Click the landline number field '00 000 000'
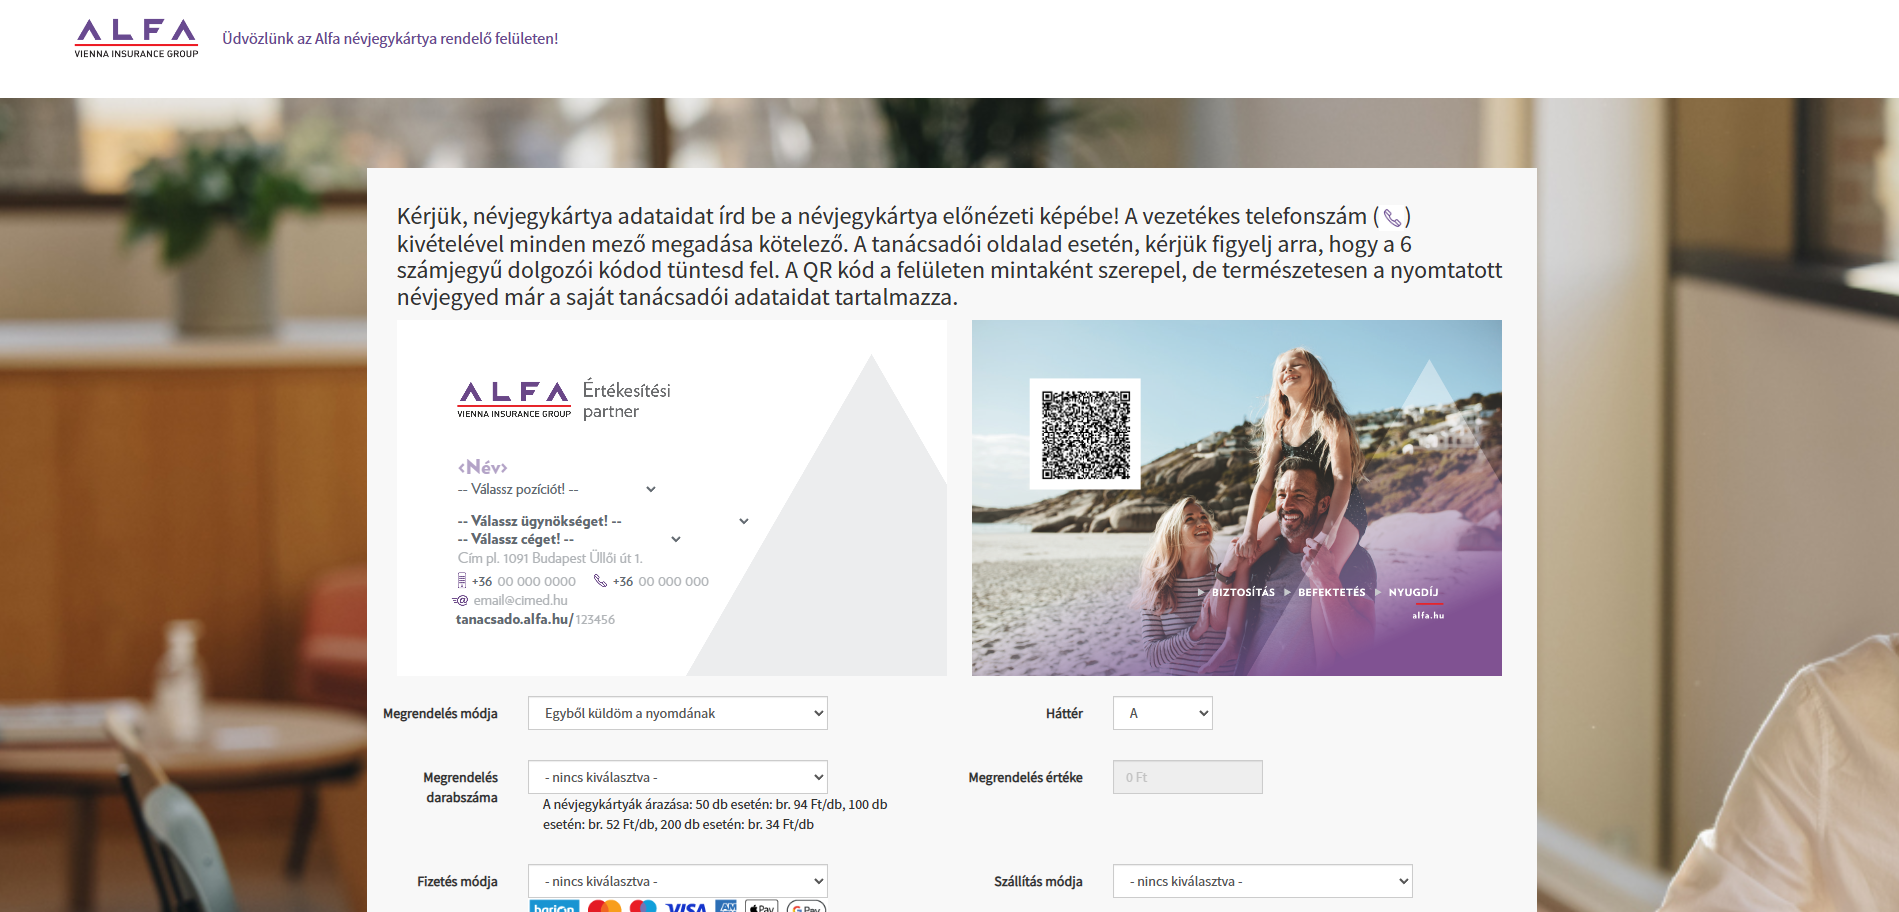Image resolution: width=1899 pixels, height=912 pixels. pyautogui.click(x=674, y=581)
